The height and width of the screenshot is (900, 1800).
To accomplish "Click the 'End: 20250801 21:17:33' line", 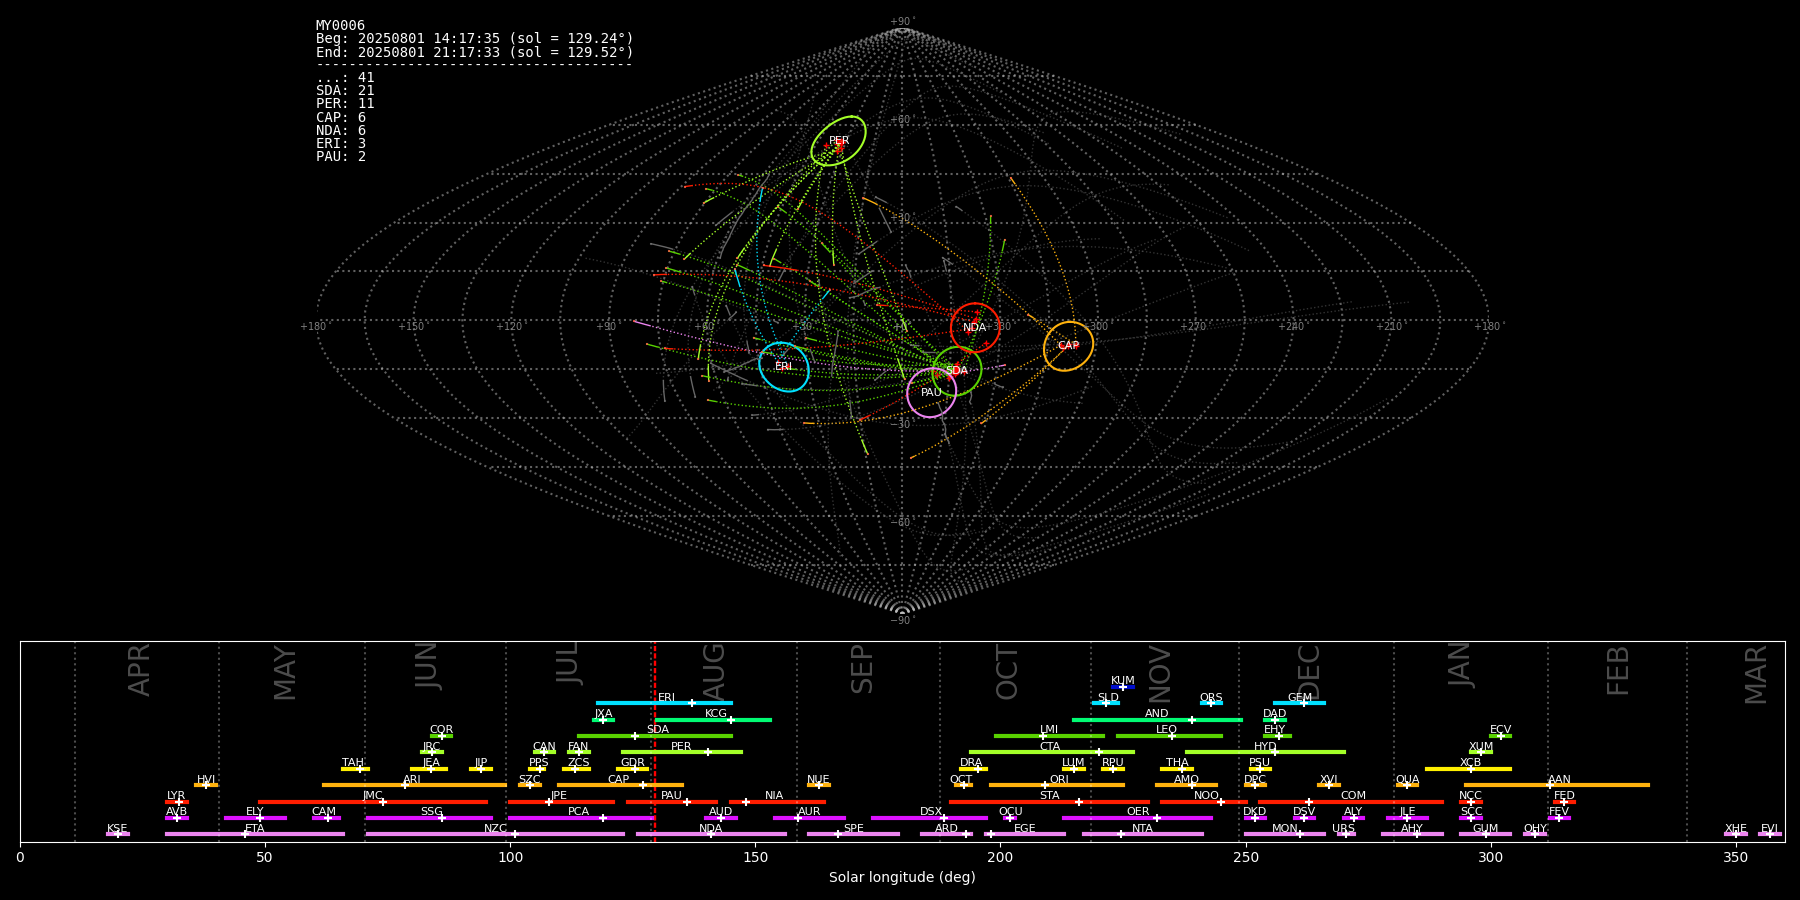I will [x=475, y=52].
